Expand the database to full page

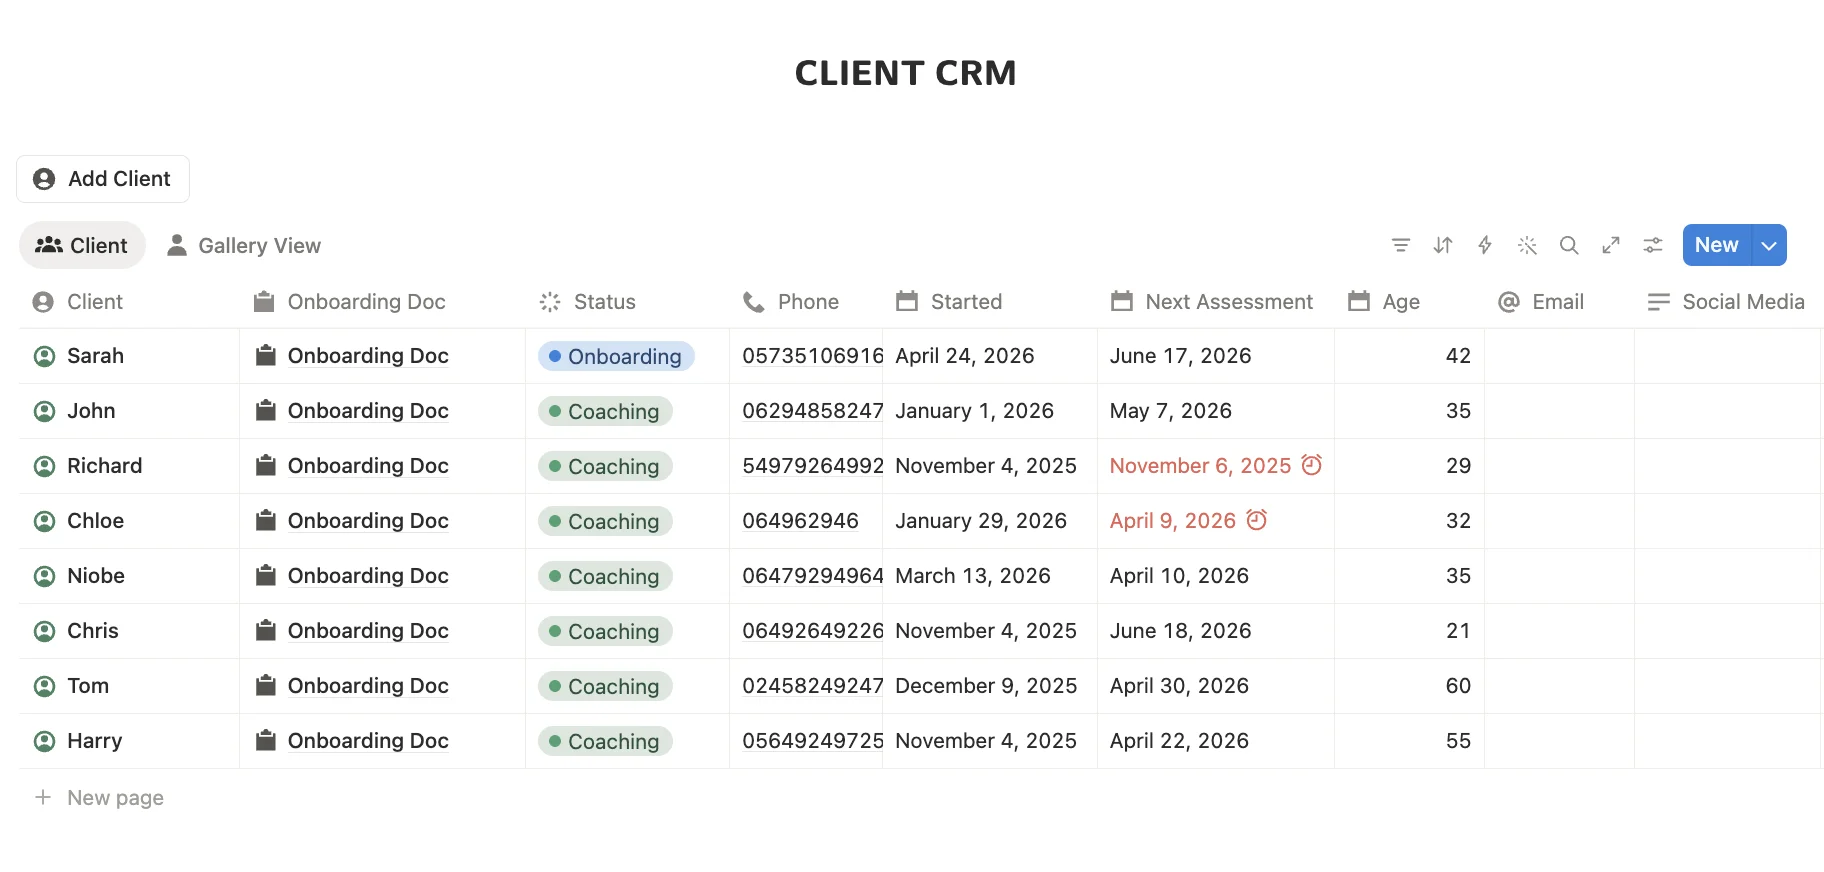1611,245
